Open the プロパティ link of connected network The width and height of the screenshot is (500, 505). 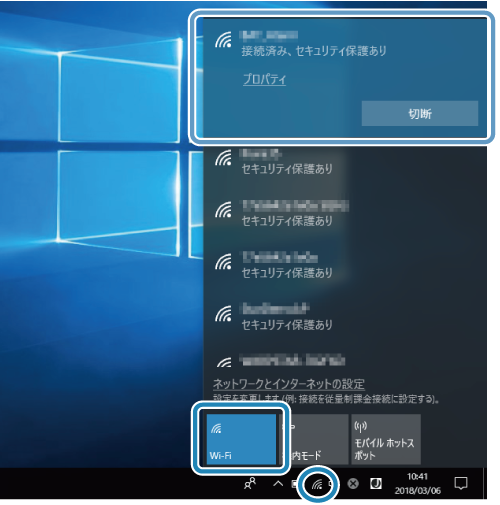(264, 79)
